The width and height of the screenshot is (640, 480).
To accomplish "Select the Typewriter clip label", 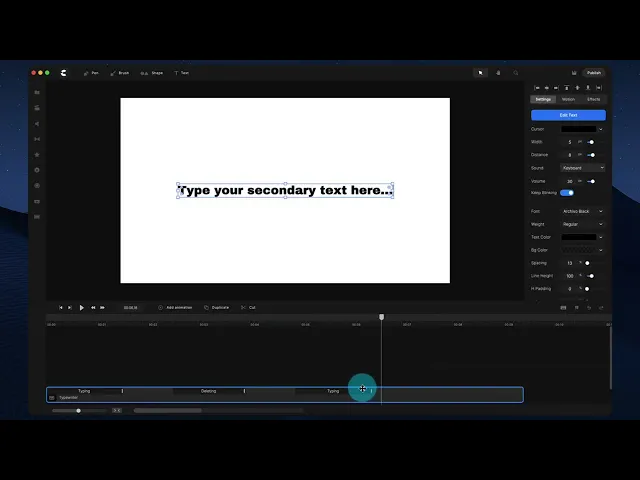I will (68, 398).
